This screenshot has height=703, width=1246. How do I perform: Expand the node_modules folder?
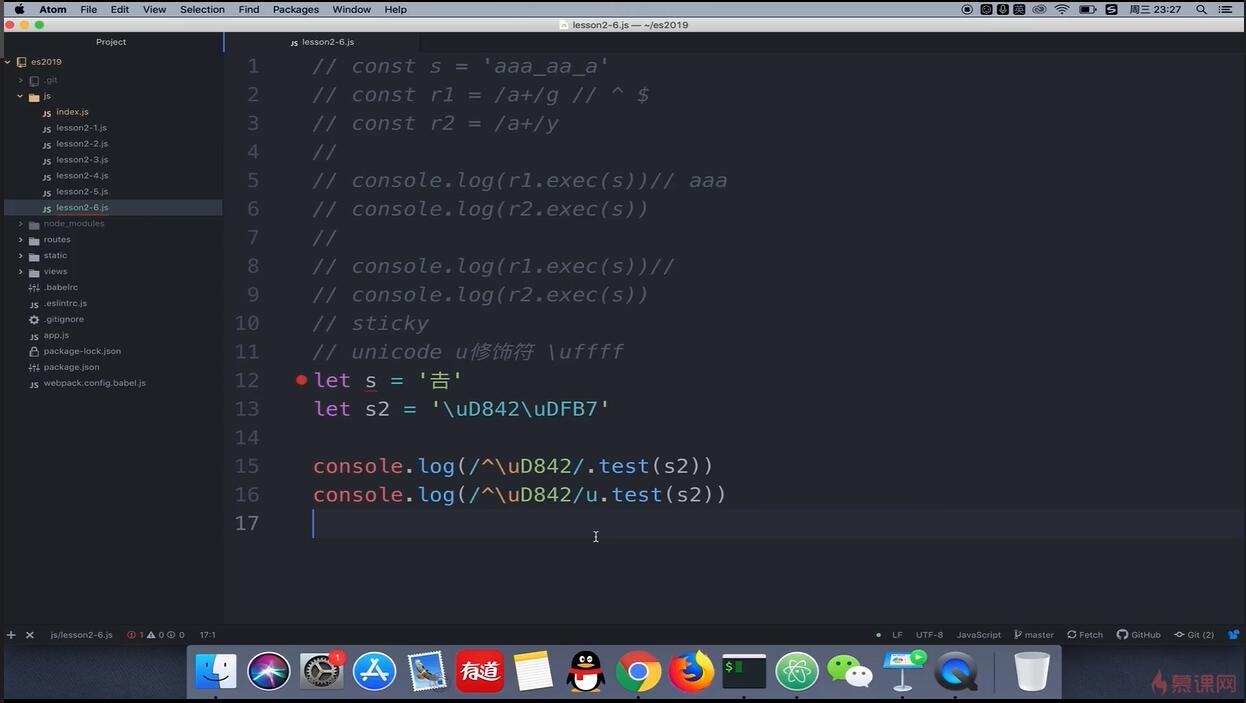click(x=20, y=224)
